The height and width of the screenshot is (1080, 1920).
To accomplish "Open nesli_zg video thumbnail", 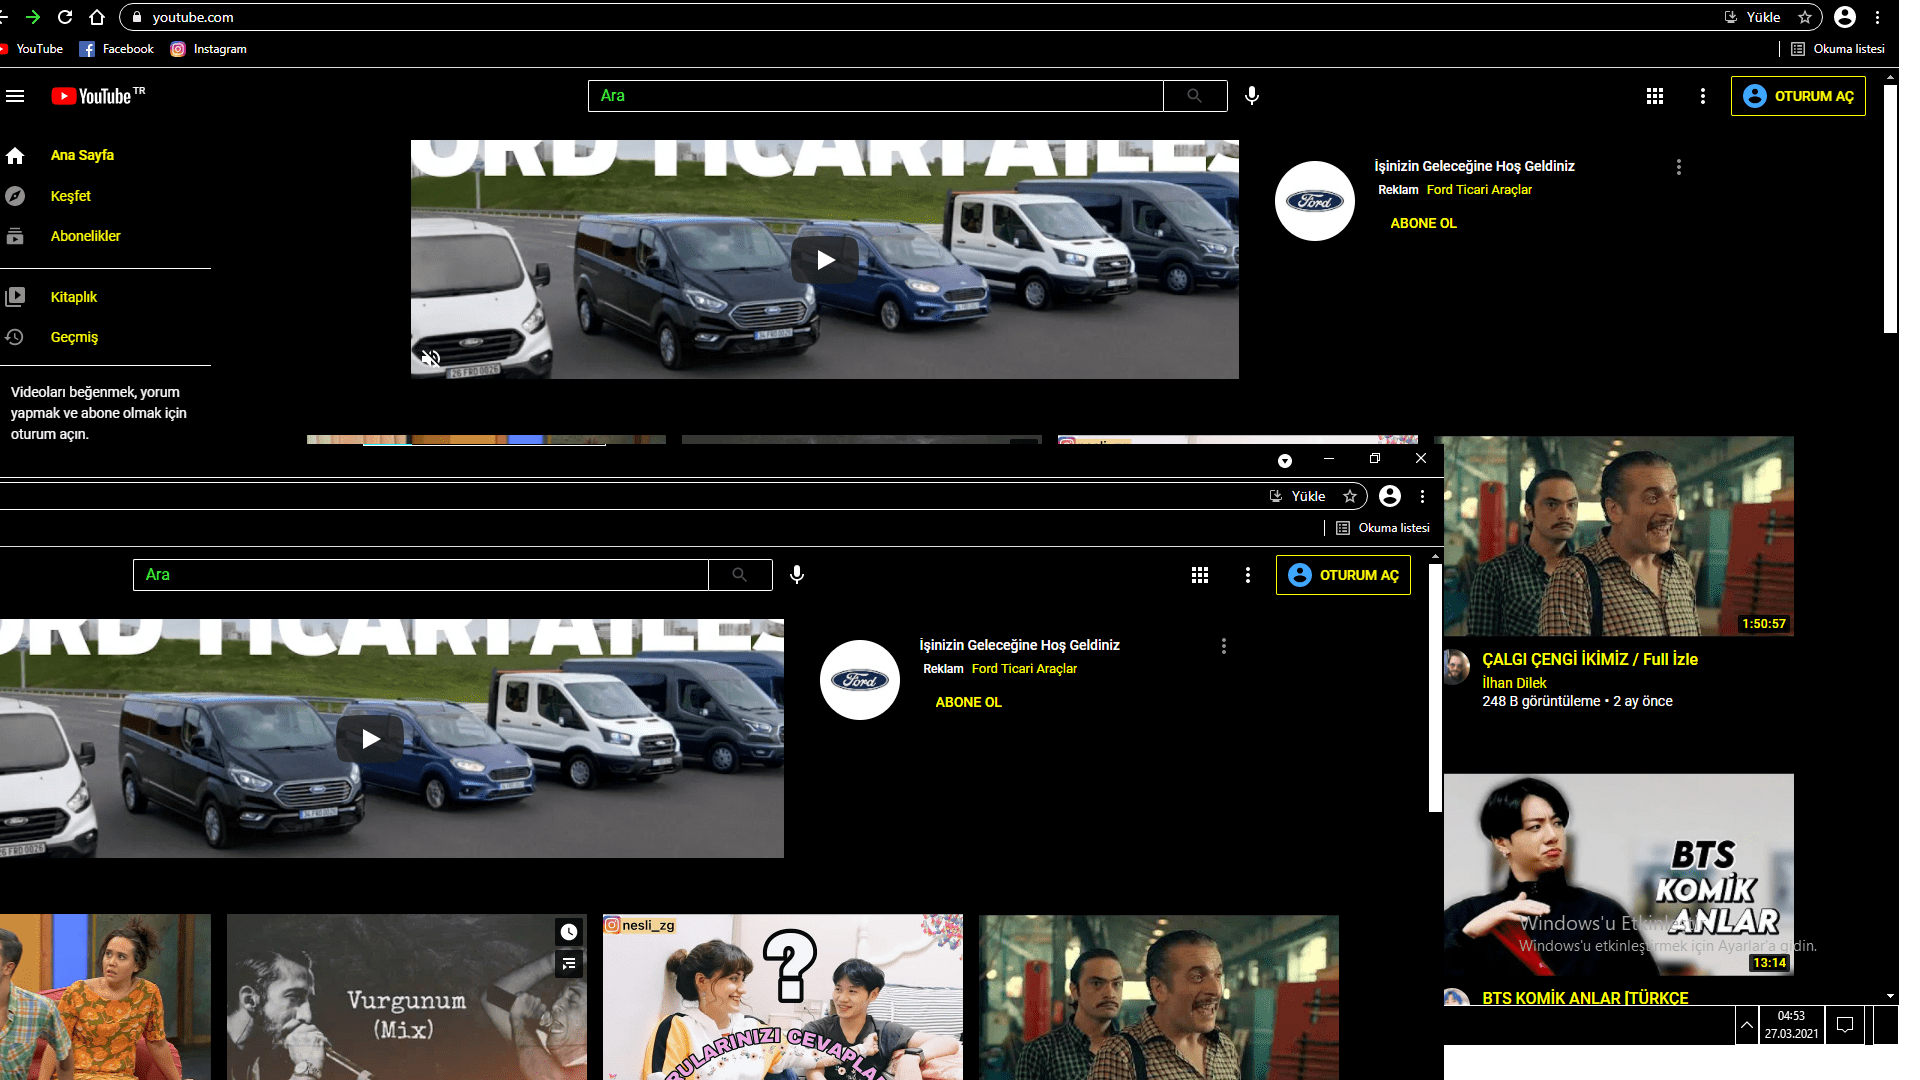I will coord(783,997).
